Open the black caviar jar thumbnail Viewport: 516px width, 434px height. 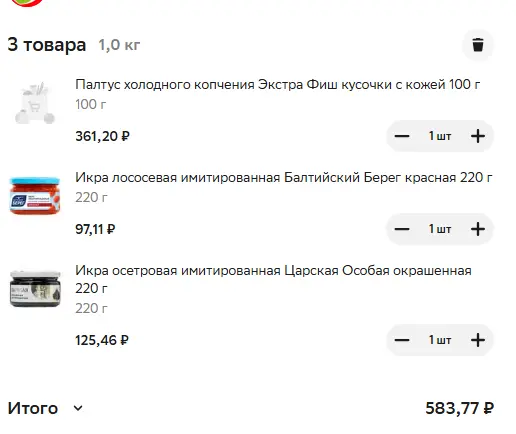[35, 289]
